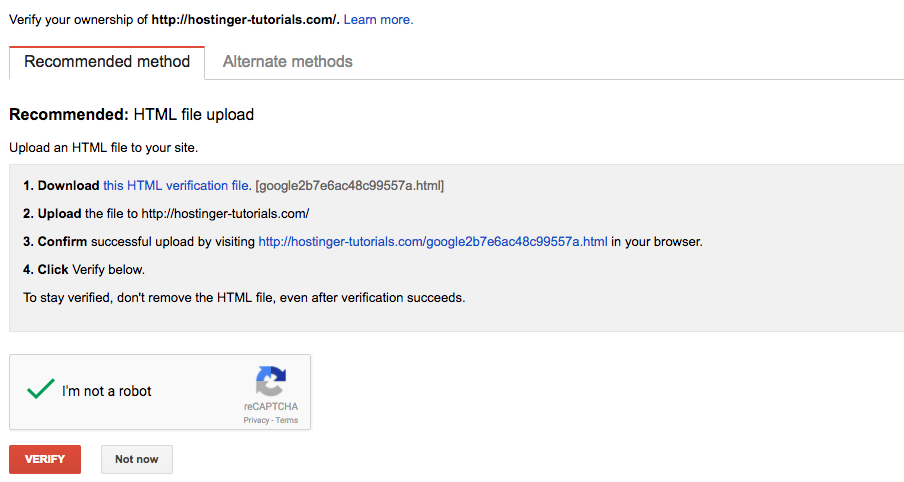The width and height of the screenshot is (904, 482).
Task: Click the "Recommended: HTML file upload" heading
Action: click(x=132, y=115)
